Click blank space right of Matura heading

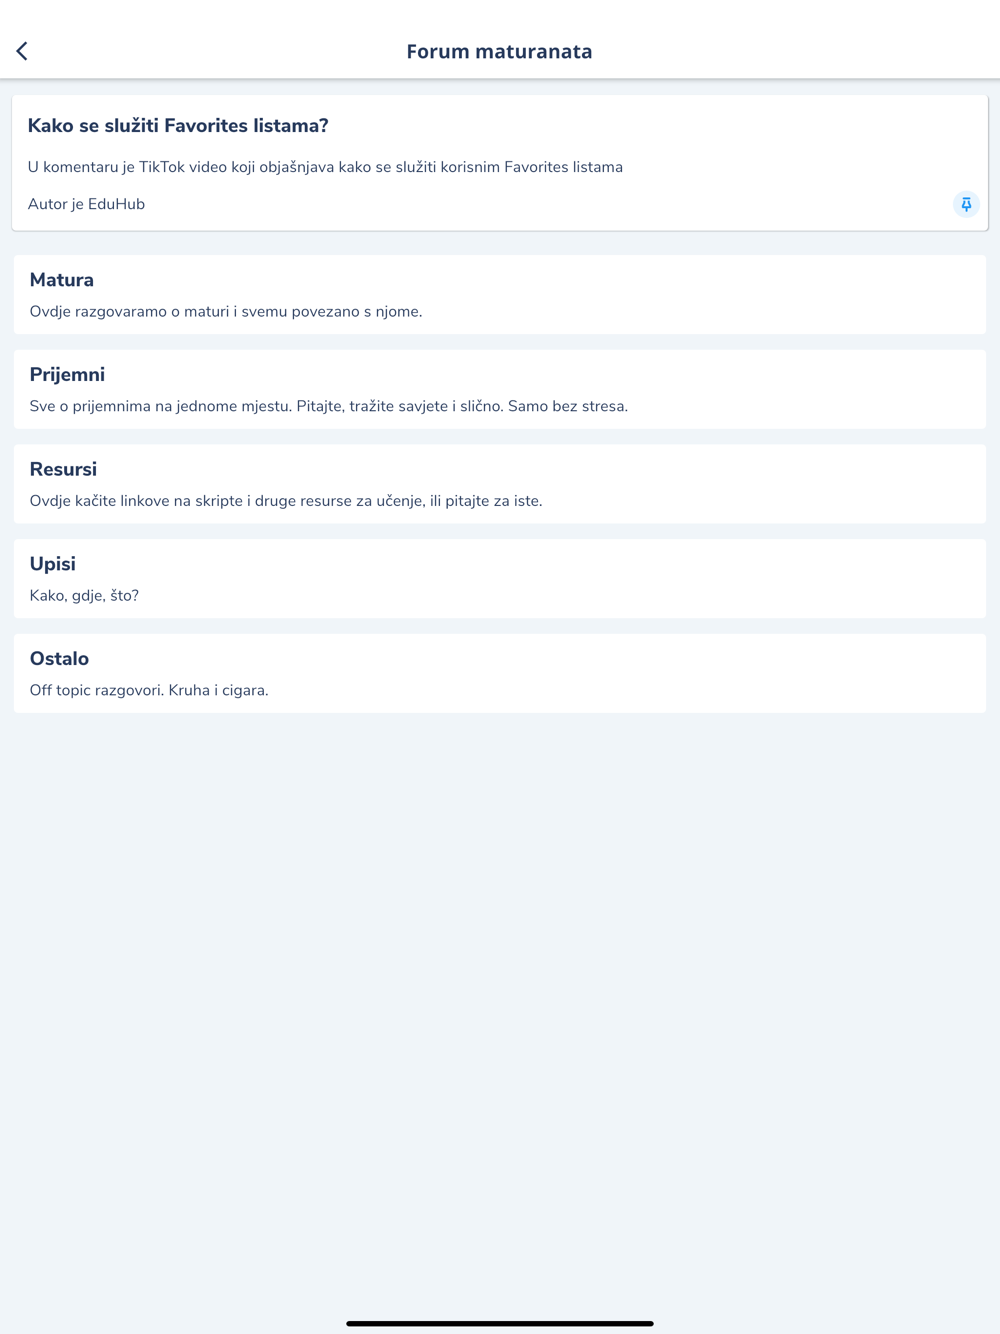tap(600, 280)
